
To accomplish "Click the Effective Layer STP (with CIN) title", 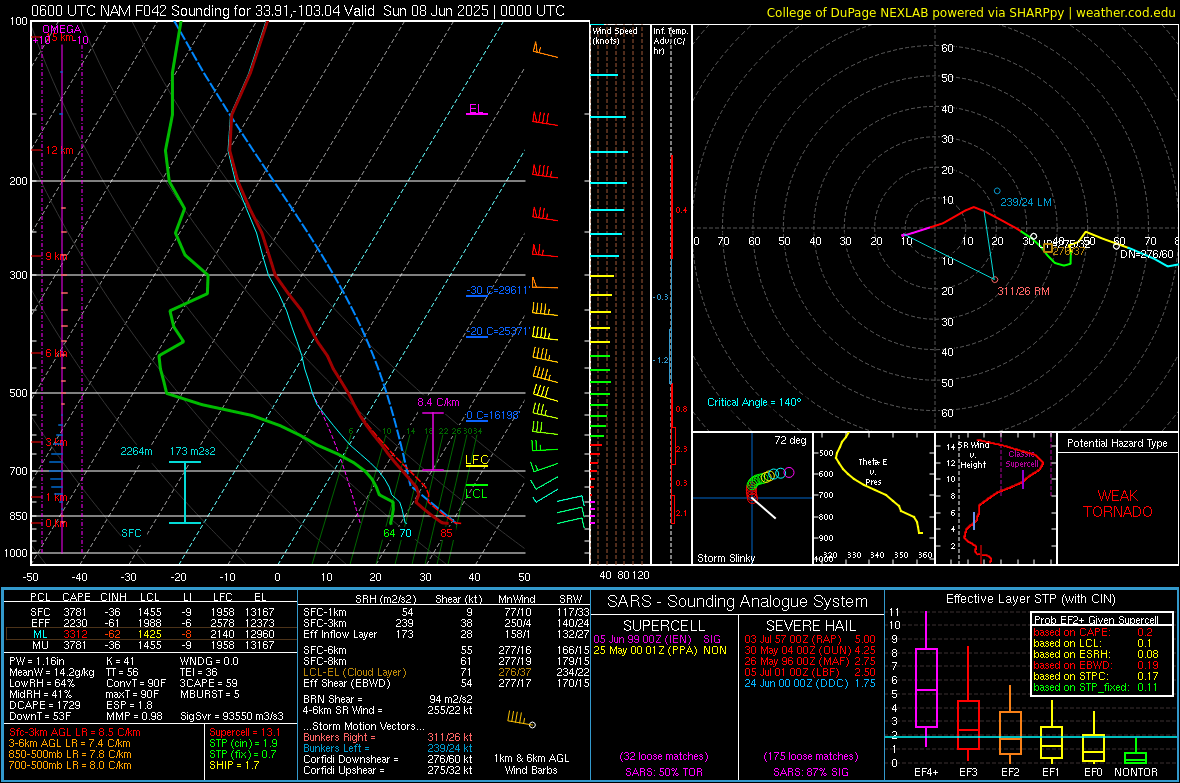I will tap(1030, 599).
